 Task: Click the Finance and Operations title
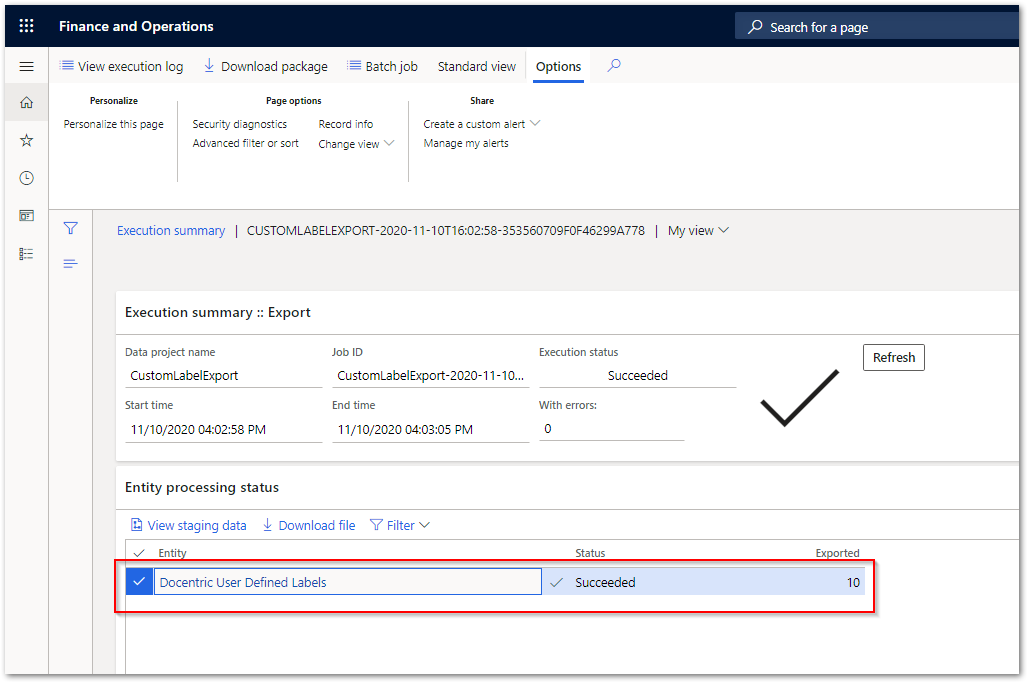[x=136, y=26]
